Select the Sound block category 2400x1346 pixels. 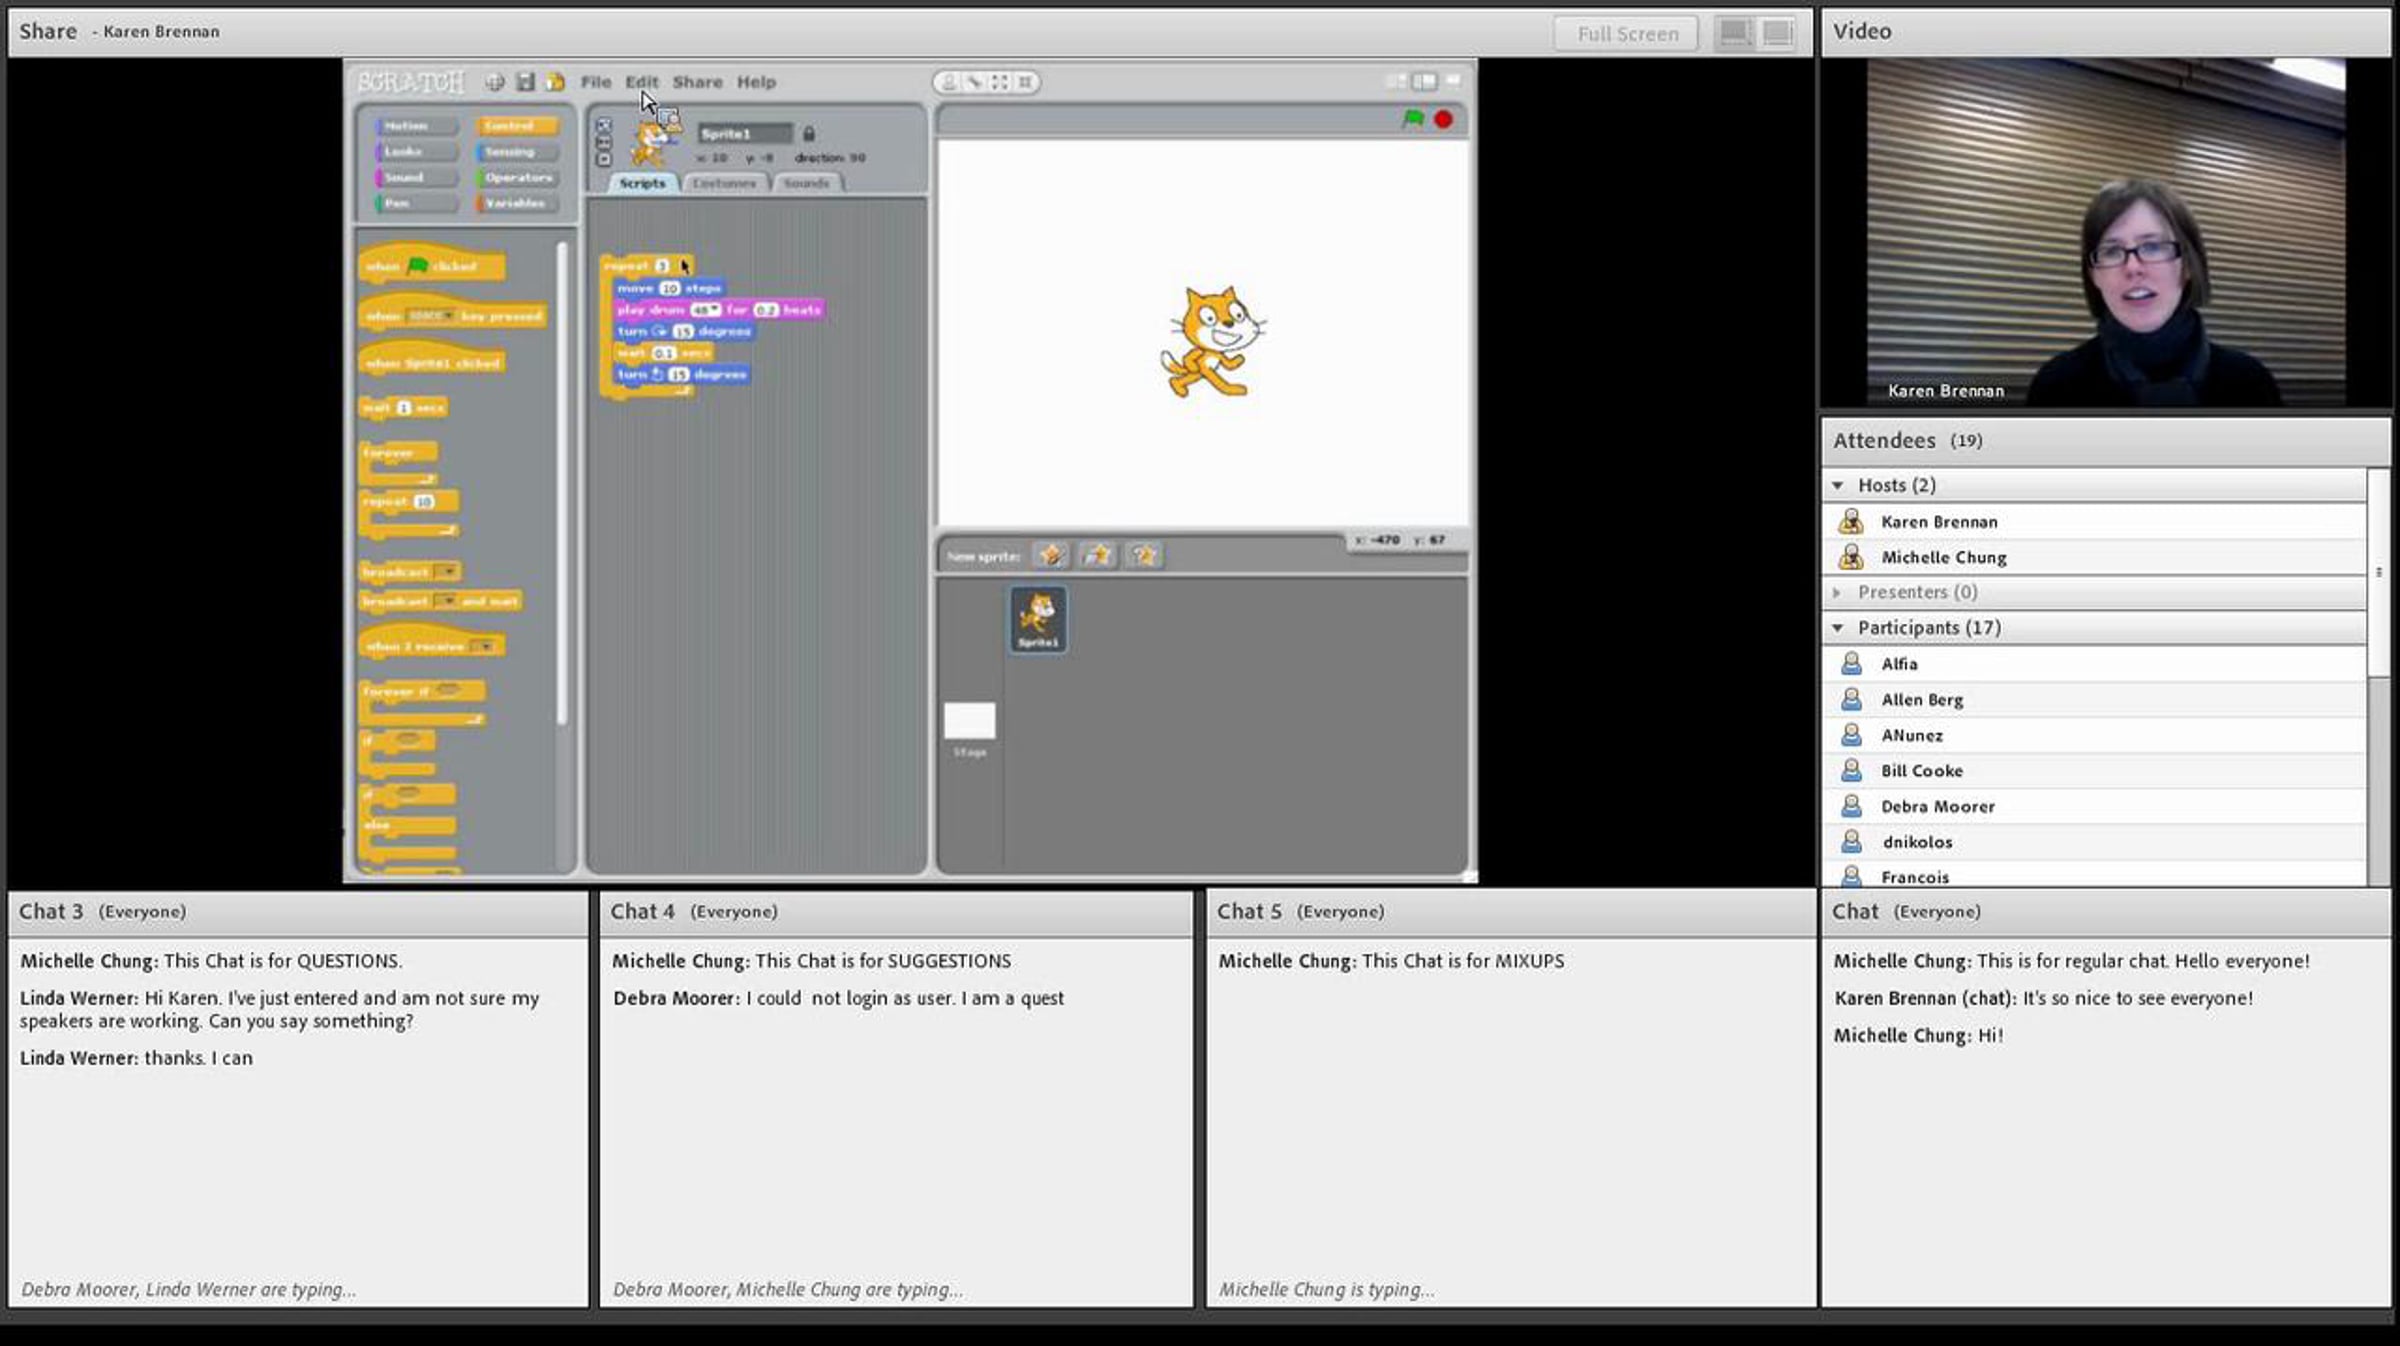pos(415,178)
